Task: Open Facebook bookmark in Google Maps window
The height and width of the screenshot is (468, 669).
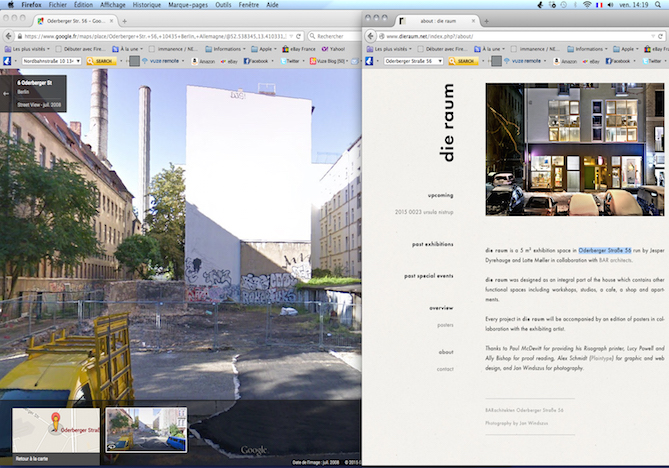Action: pos(256,61)
